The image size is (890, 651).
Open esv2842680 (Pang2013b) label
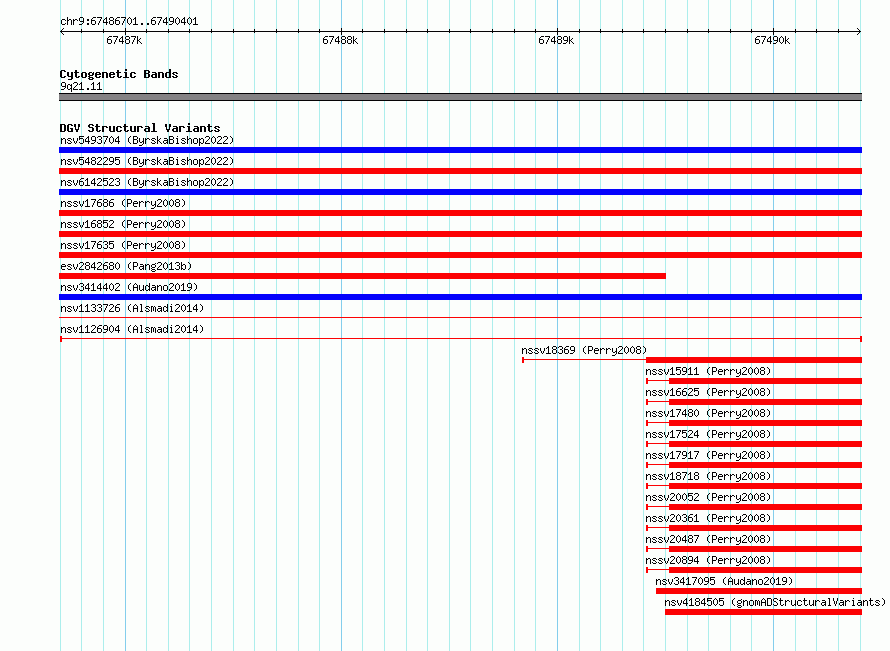point(126,266)
